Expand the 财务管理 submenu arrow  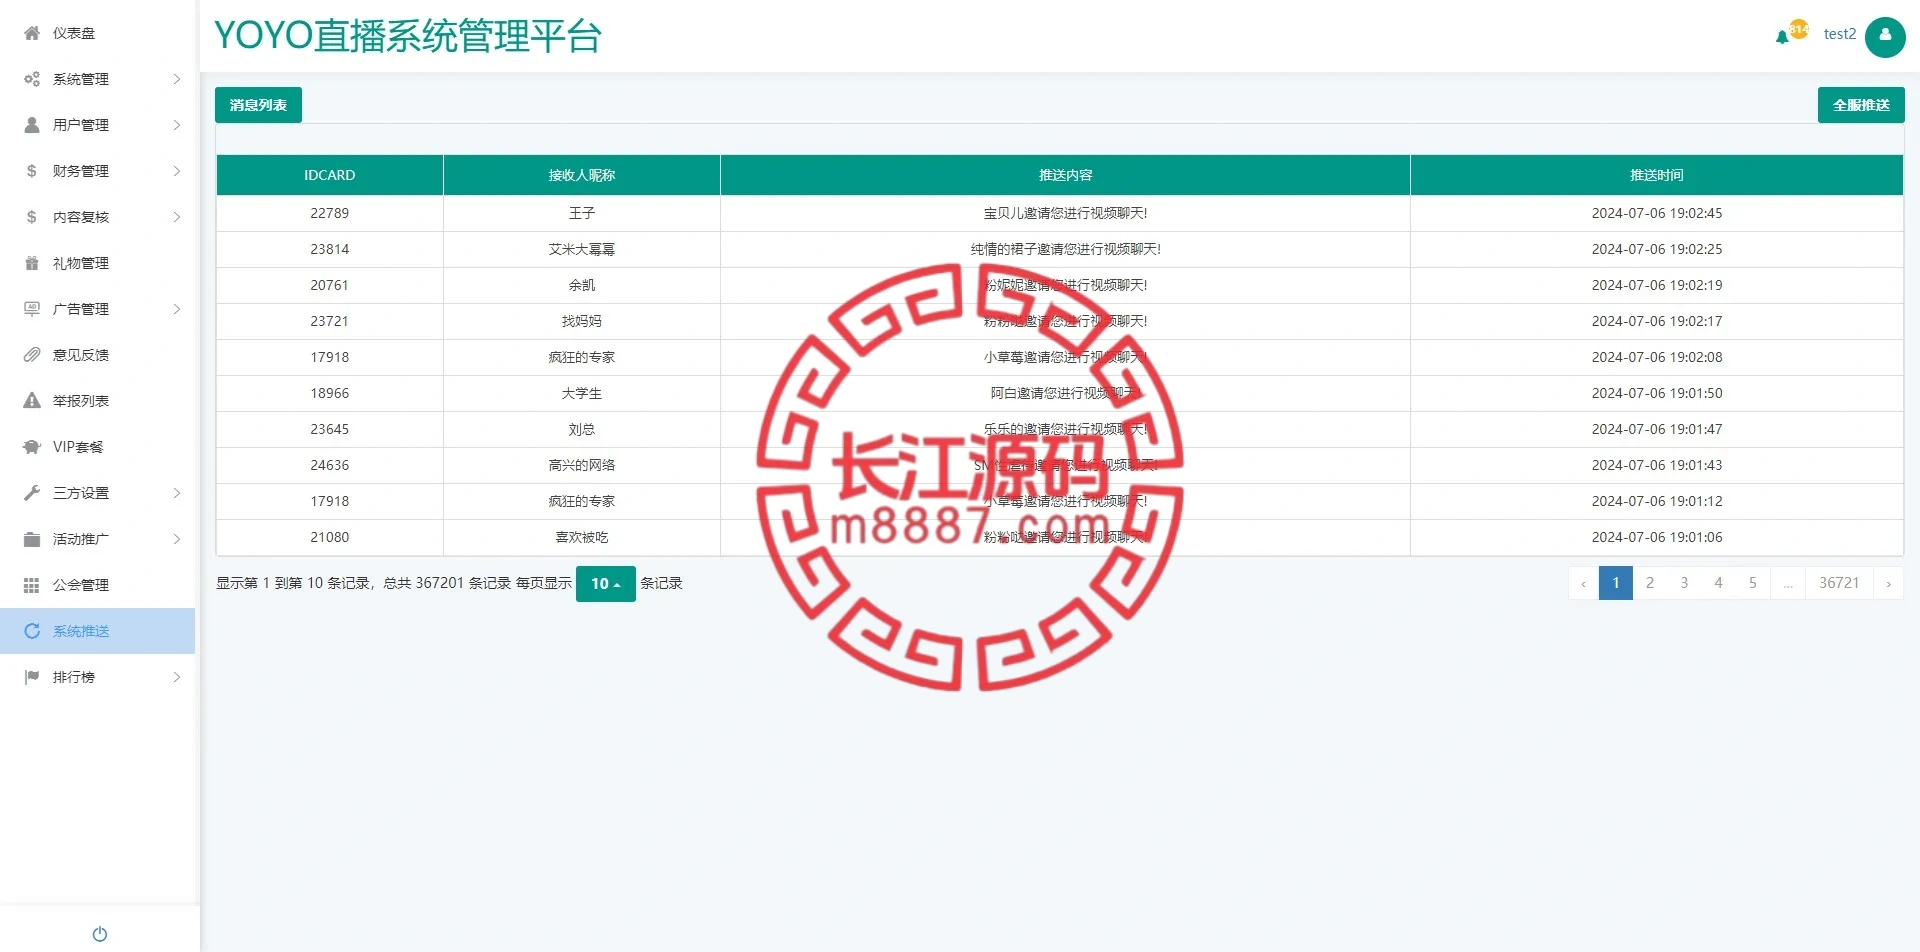click(177, 171)
